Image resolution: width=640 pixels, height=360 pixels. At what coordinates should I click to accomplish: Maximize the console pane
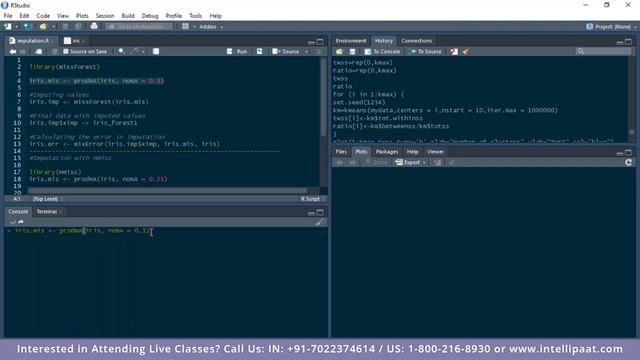(320, 213)
